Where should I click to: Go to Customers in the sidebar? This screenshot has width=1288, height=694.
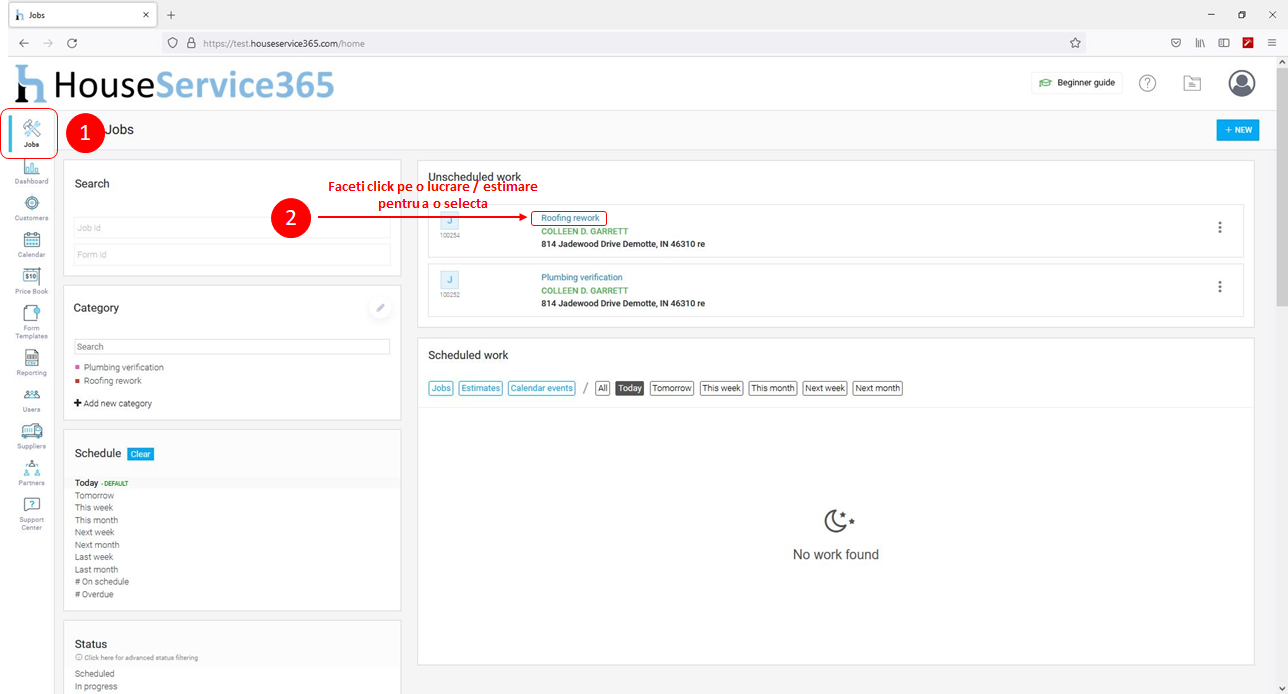click(x=31, y=204)
